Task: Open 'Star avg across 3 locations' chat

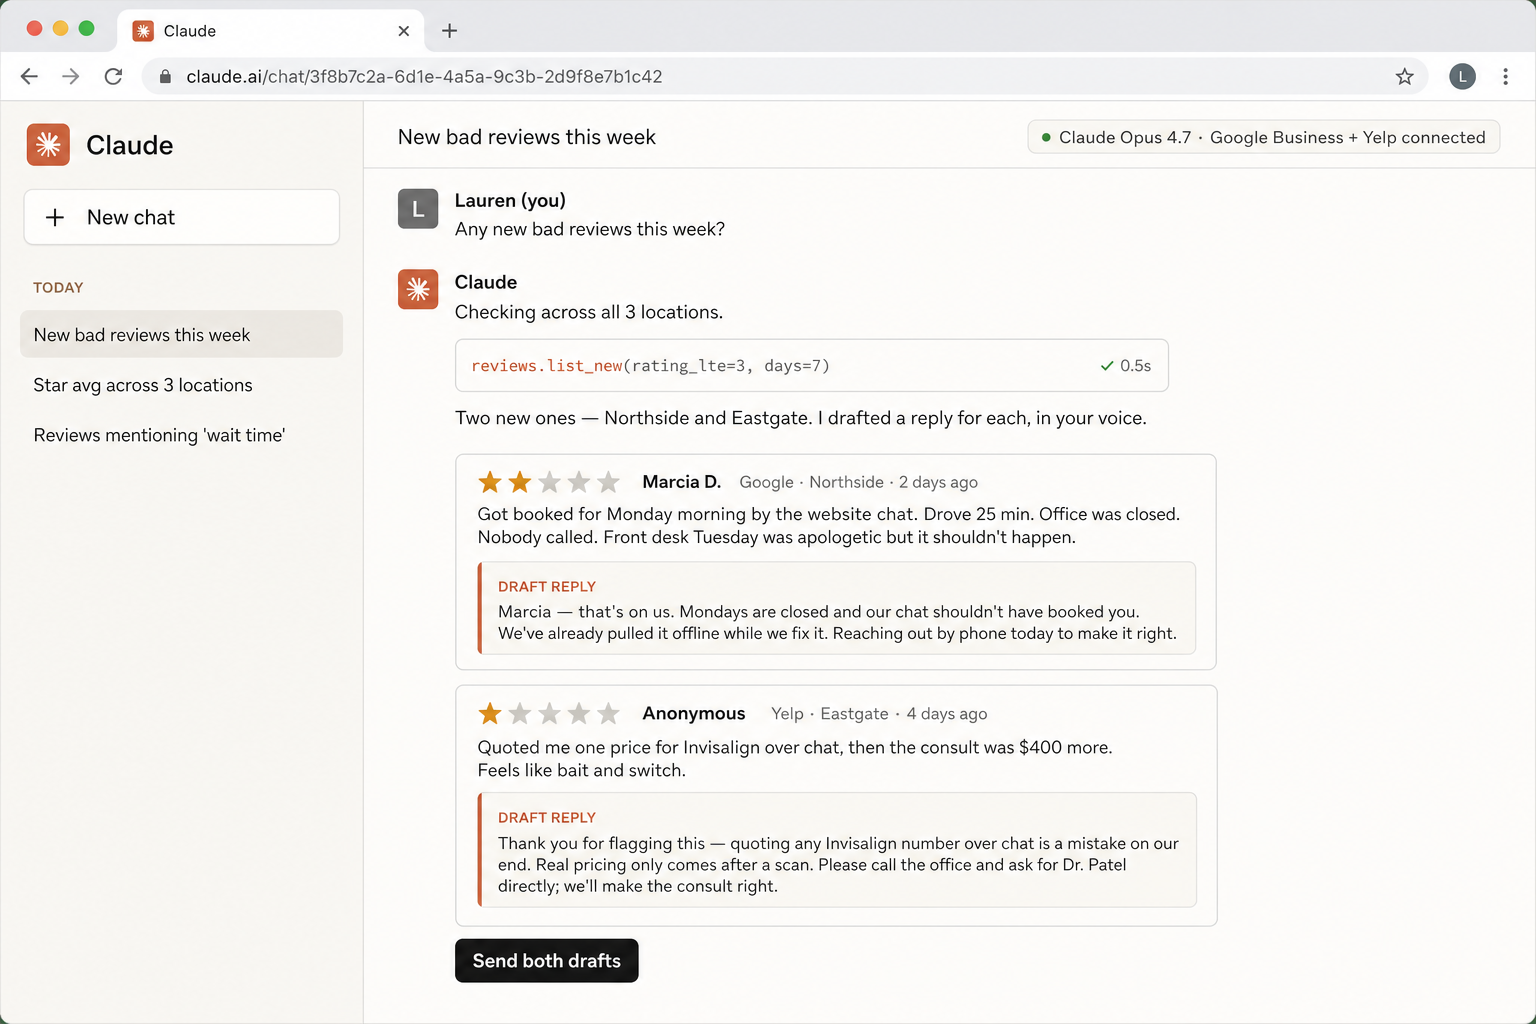Action: pyautogui.click(x=181, y=385)
